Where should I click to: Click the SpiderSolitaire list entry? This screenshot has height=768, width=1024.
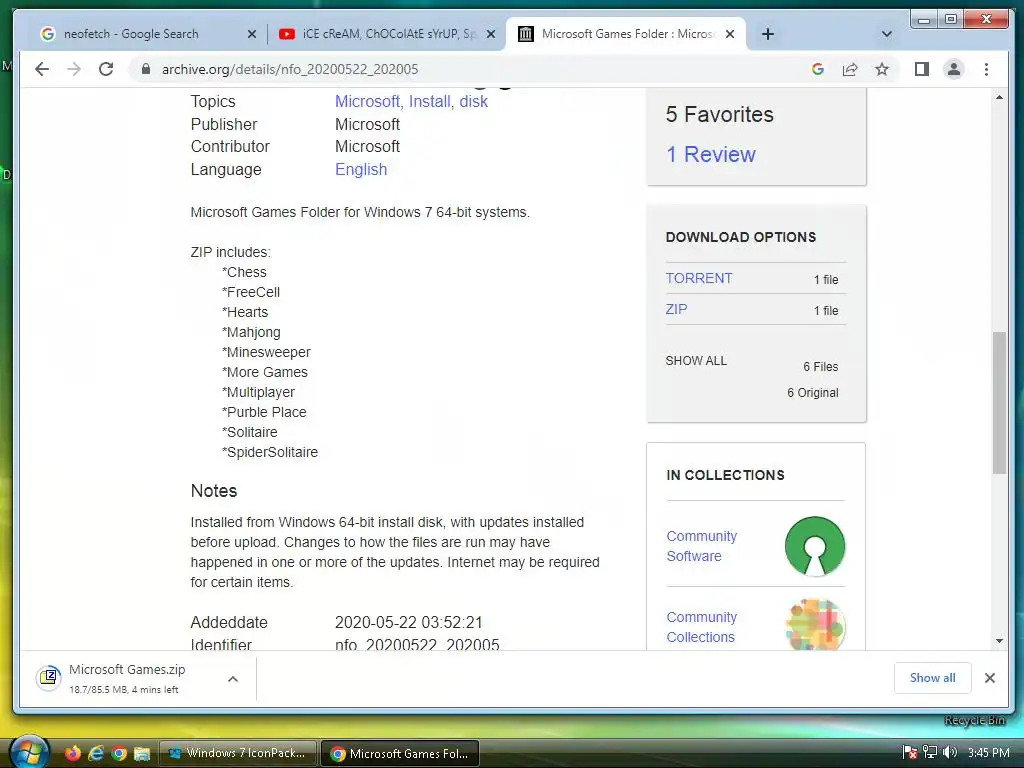click(270, 452)
